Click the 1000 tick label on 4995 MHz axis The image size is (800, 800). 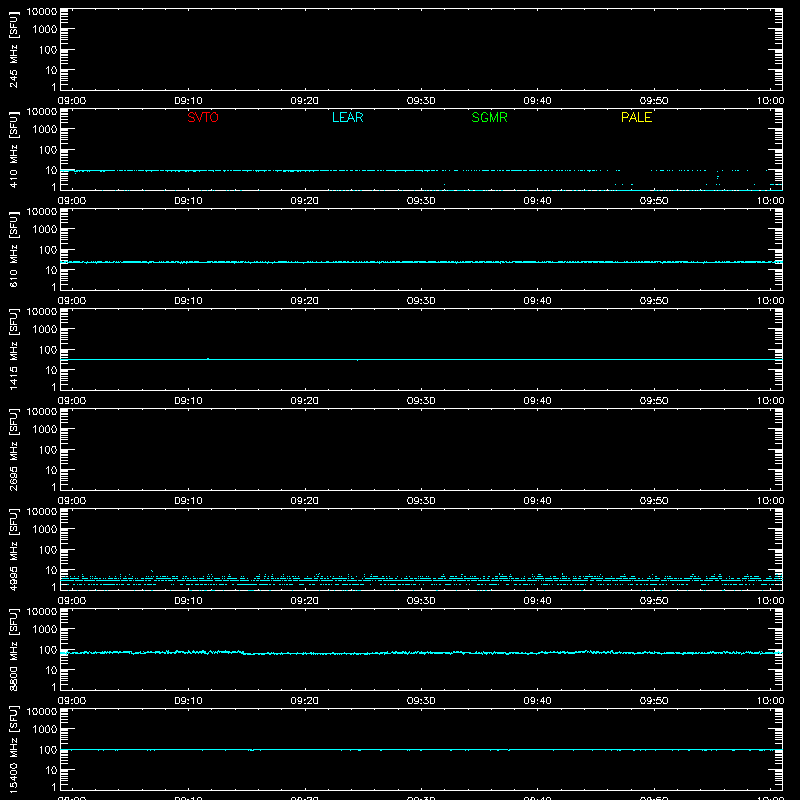pyautogui.click(x=45, y=530)
